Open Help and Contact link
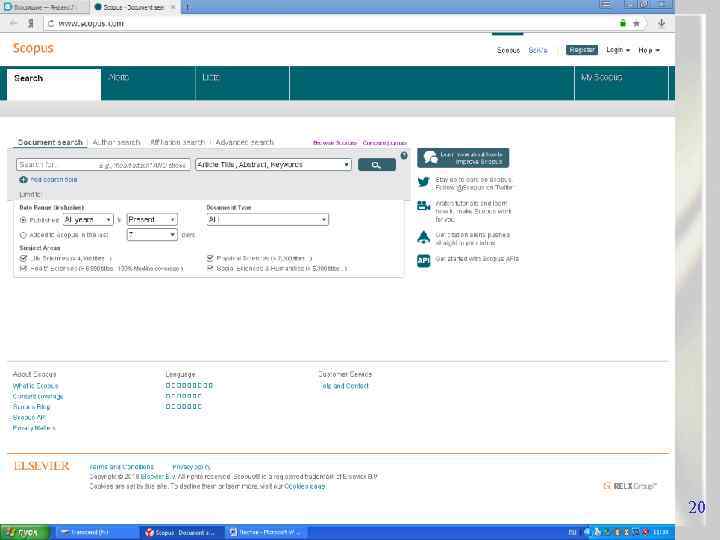Screen dimensions: 720x540 coord(345,386)
